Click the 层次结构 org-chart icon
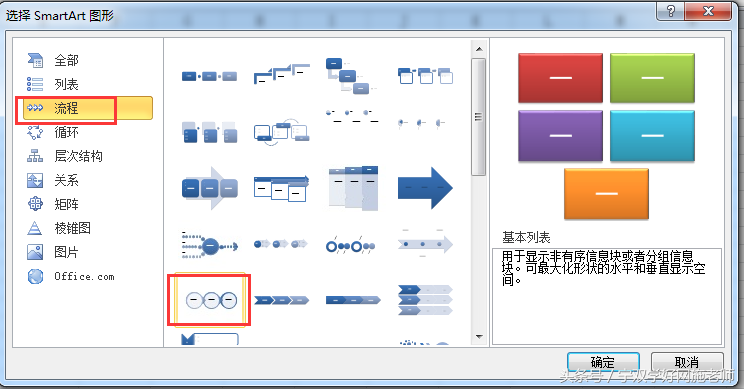 (35, 156)
